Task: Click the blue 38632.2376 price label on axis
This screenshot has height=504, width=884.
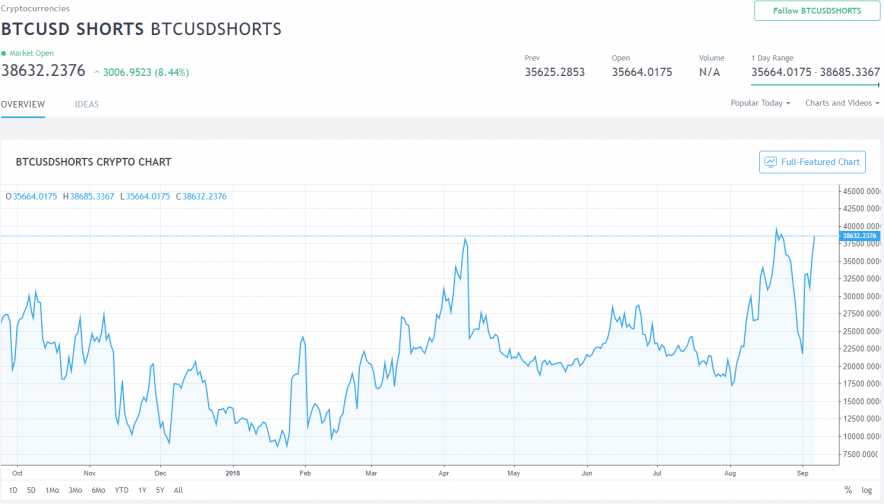Action: pyautogui.click(x=860, y=236)
